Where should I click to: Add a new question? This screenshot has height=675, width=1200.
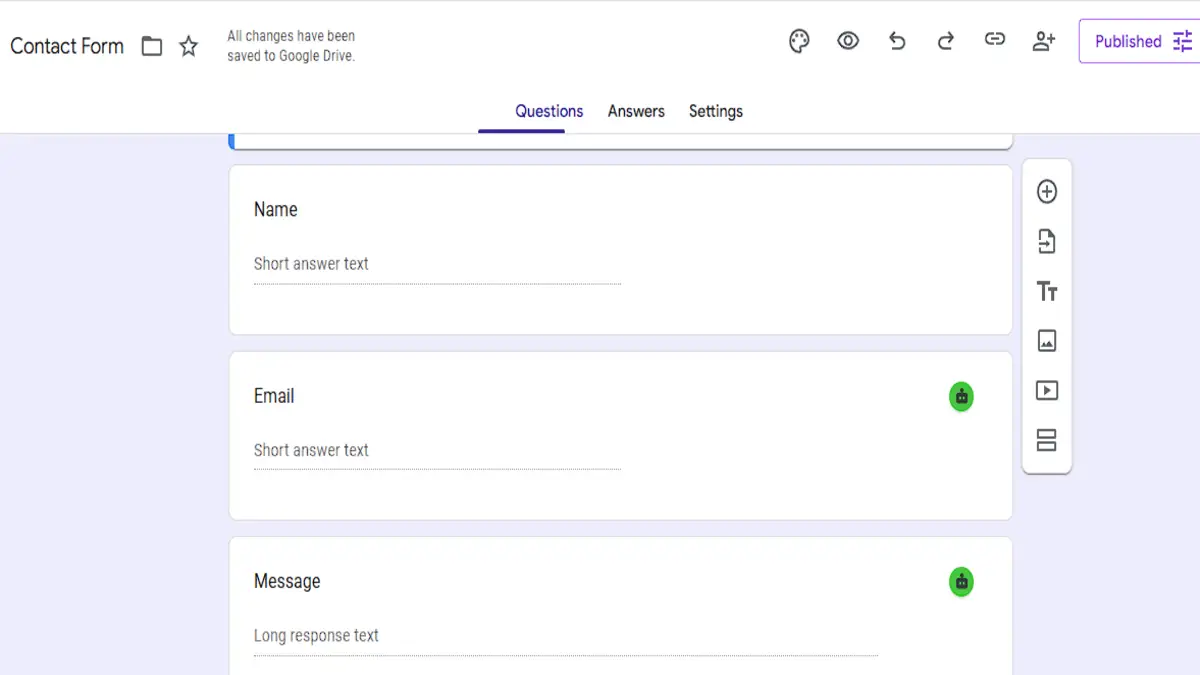(1047, 192)
